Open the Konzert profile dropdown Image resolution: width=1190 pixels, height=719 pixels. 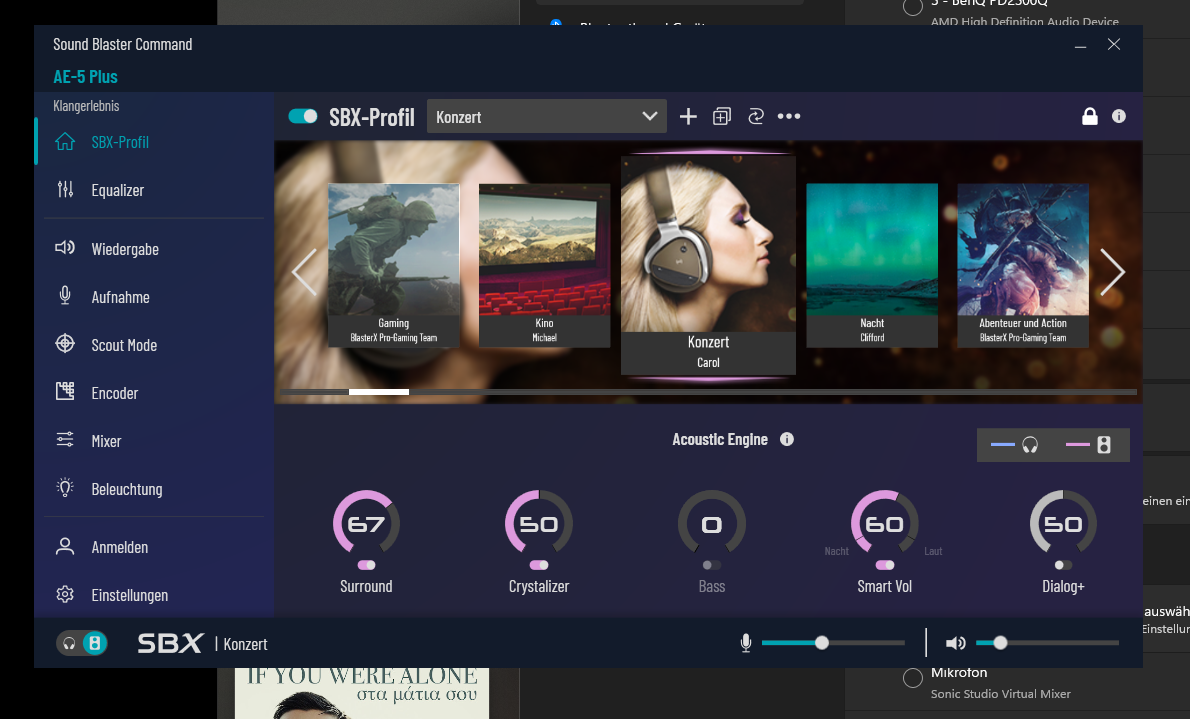[546, 116]
